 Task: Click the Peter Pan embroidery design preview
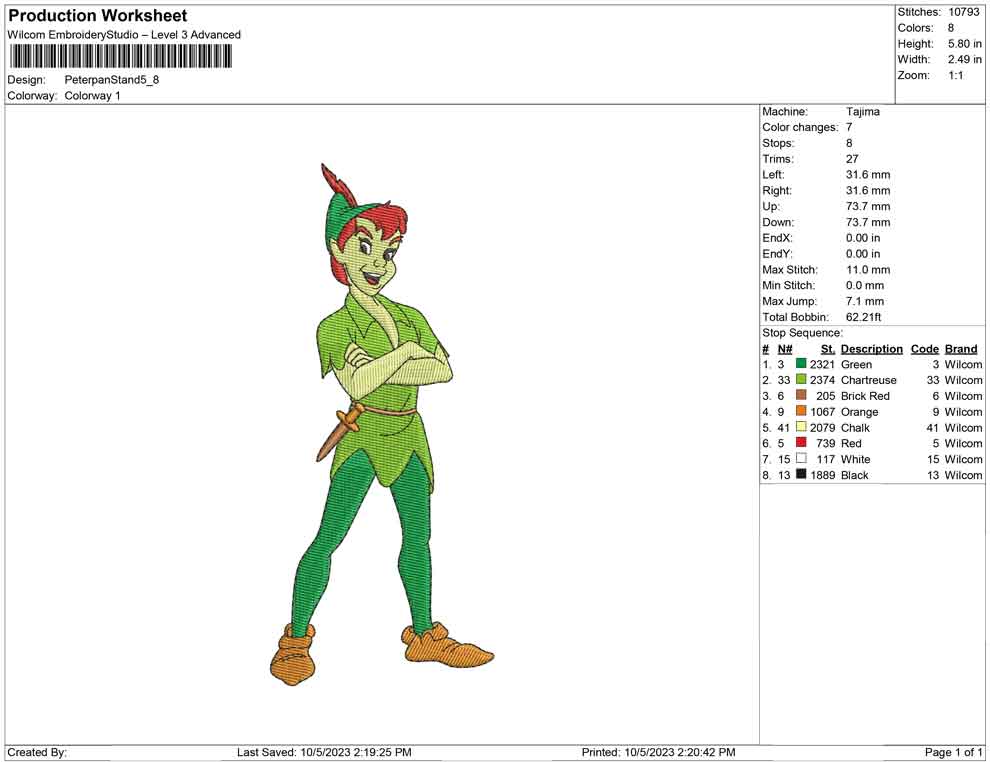click(382, 424)
